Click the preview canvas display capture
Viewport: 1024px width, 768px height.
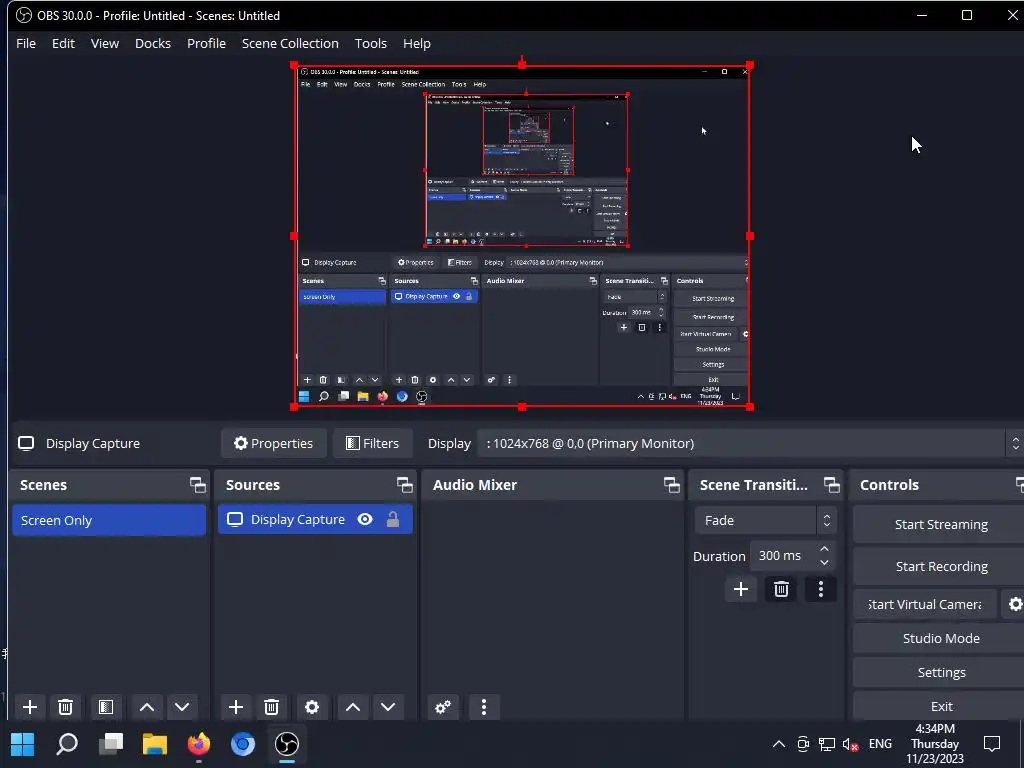point(522,236)
